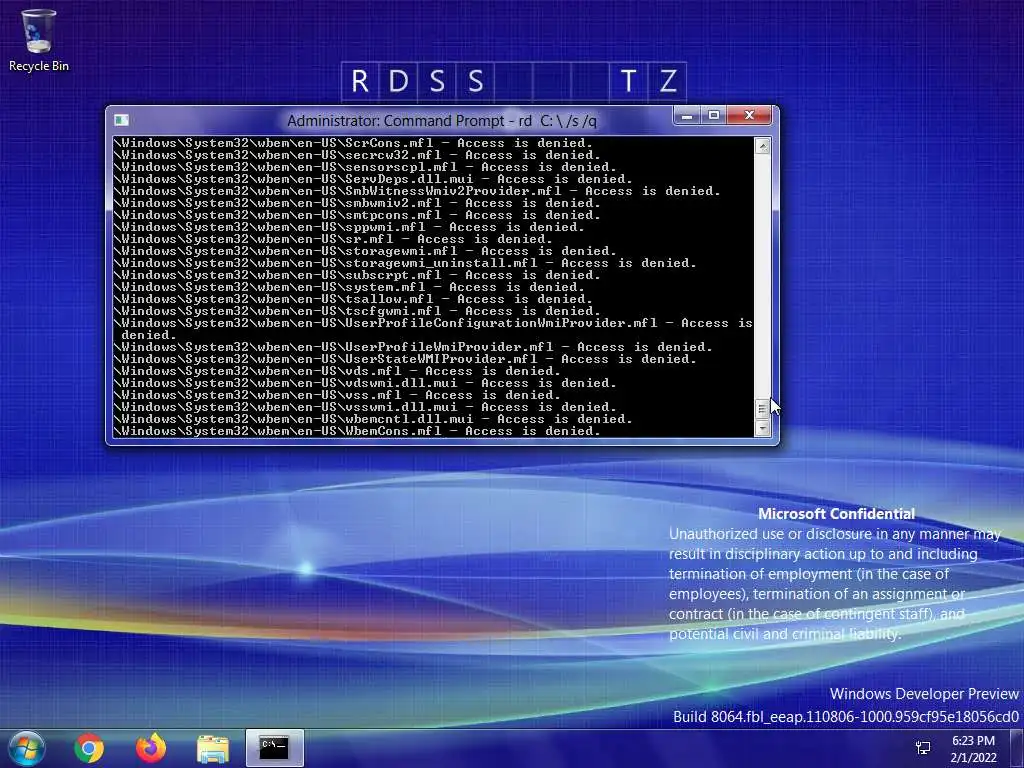Click the Command Prompt title bar system icon
1024x768 pixels.
(x=121, y=120)
